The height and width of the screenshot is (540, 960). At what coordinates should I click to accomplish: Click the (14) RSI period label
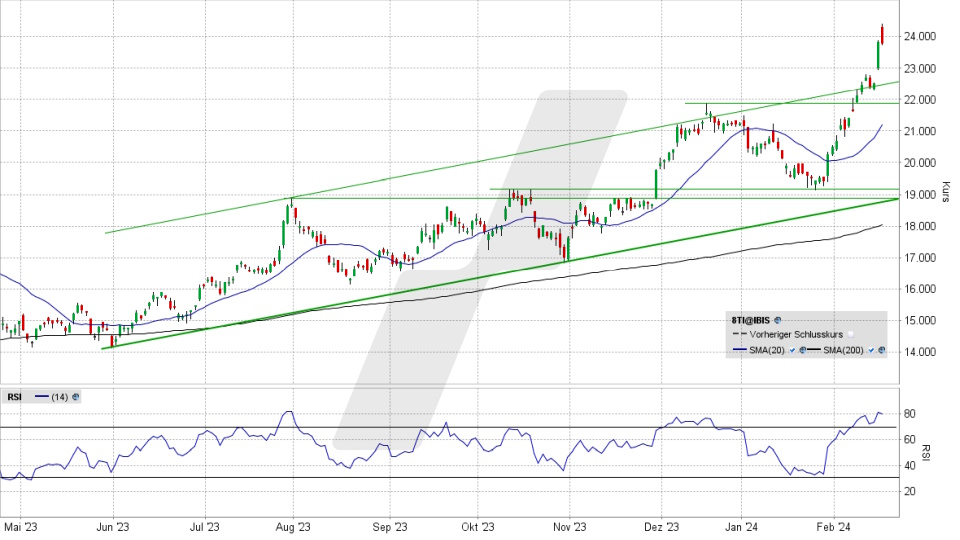[x=59, y=397]
